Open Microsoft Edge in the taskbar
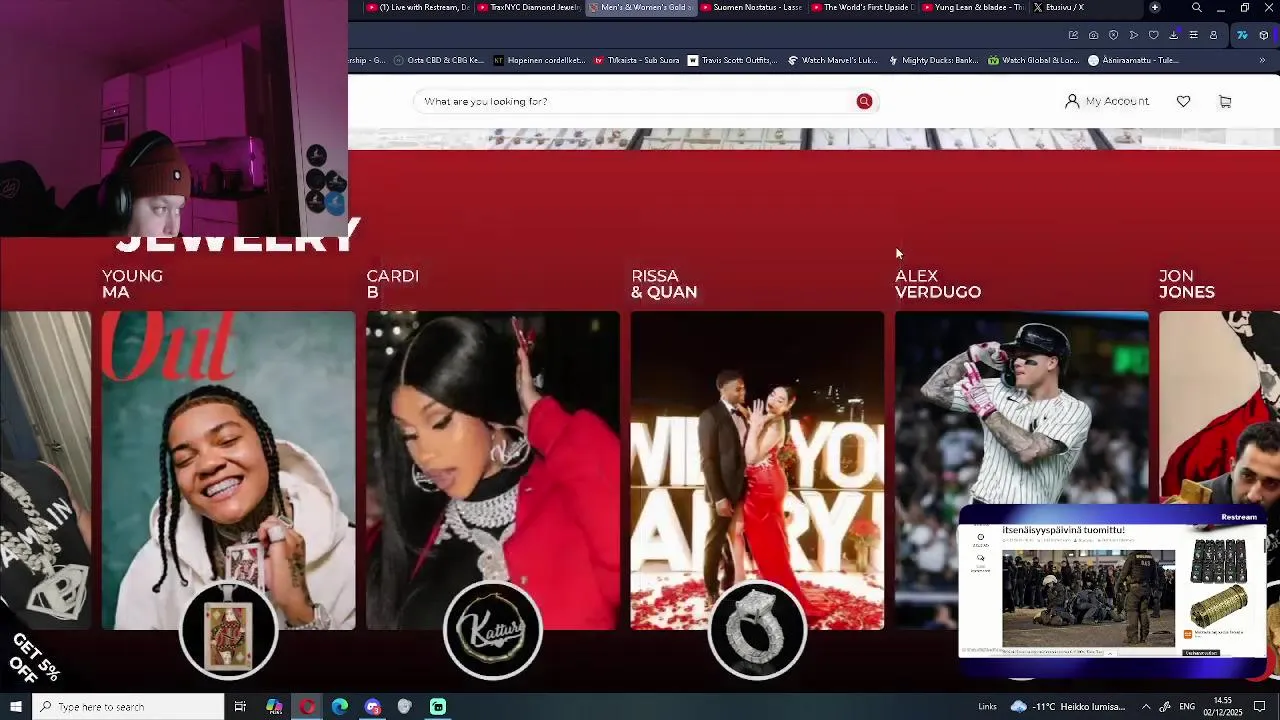Screen dimensions: 1280x720 click(x=340, y=707)
